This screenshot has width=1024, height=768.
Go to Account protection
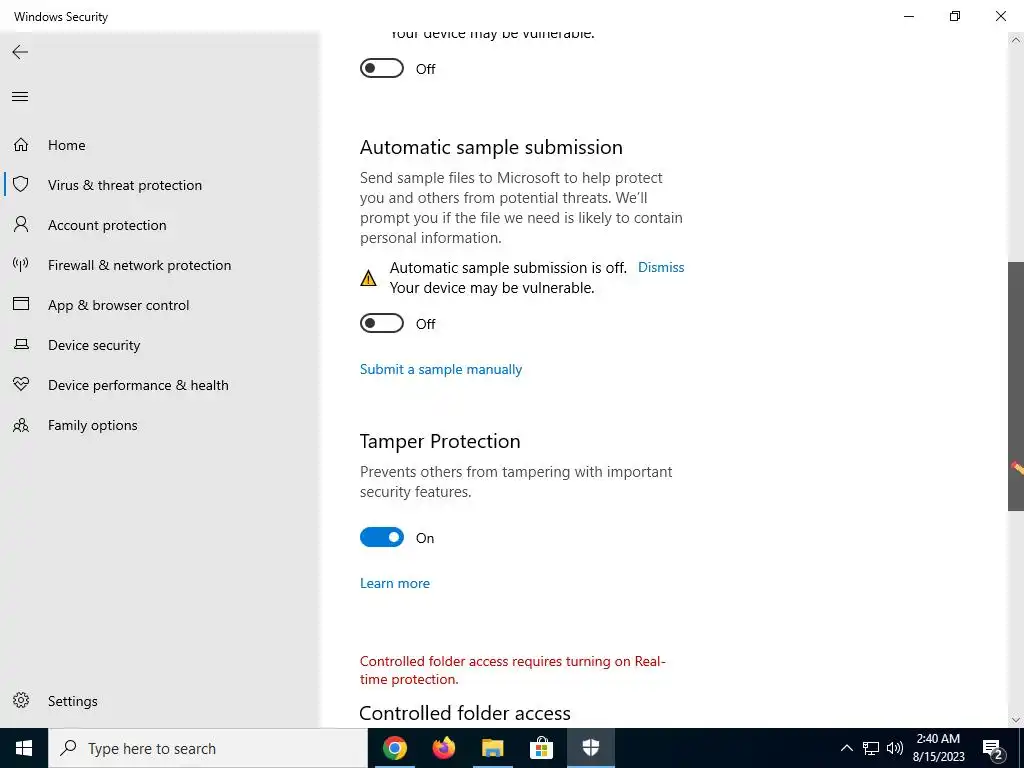[x=107, y=225]
